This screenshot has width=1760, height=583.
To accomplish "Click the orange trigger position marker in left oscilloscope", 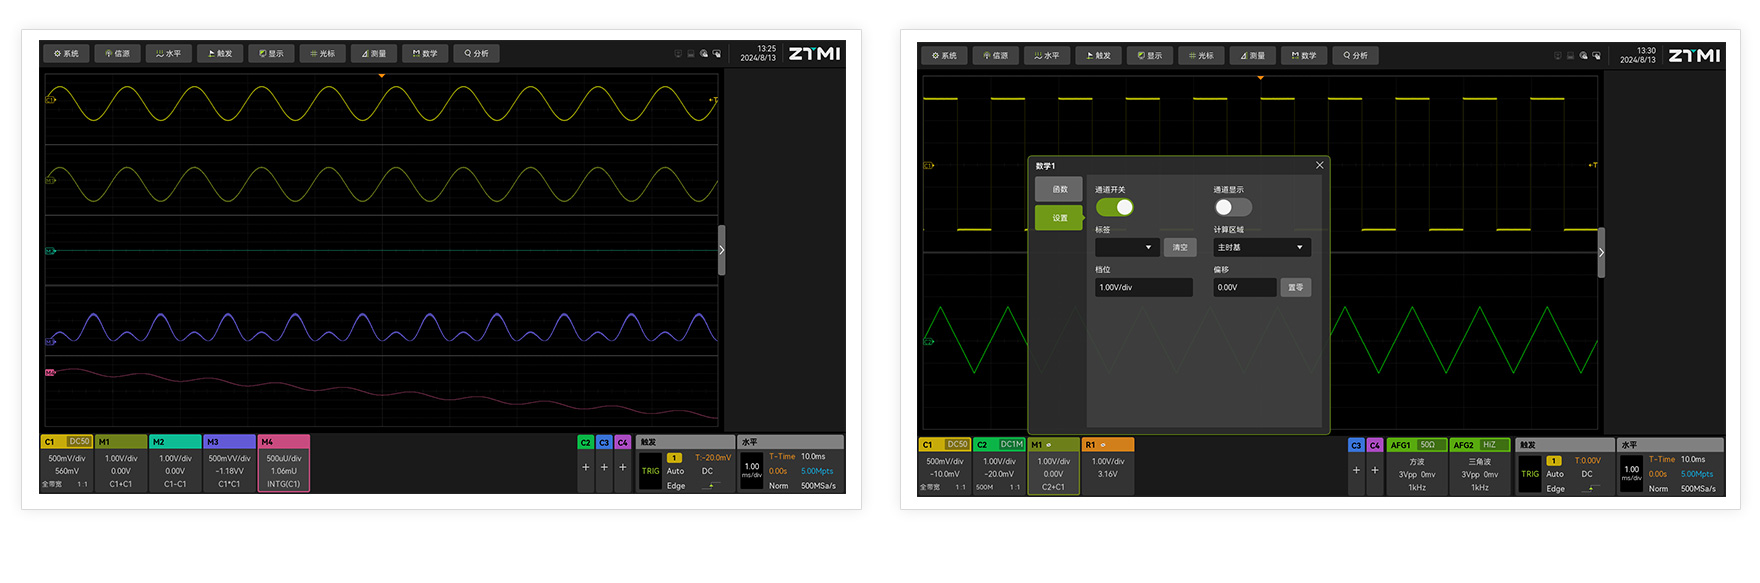I will [381, 76].
